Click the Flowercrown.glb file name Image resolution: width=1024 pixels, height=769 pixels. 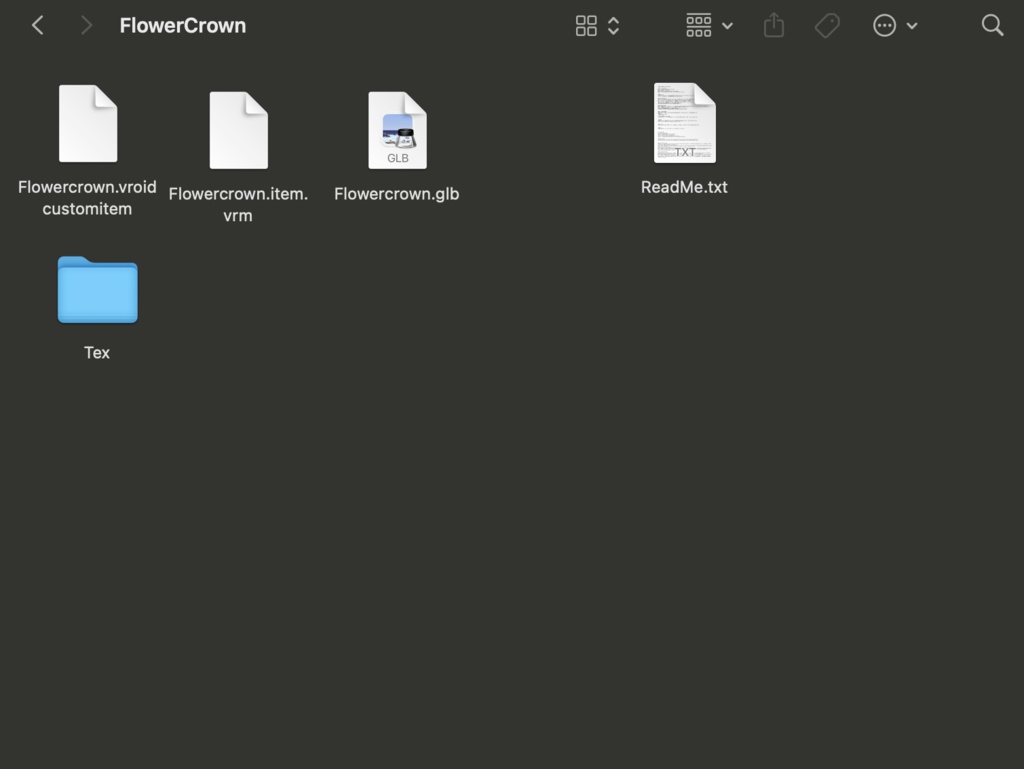(x=396, y=194)
